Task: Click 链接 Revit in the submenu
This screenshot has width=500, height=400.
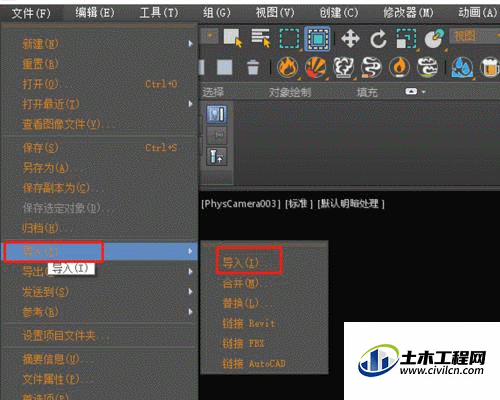Action: coord(265,323)
